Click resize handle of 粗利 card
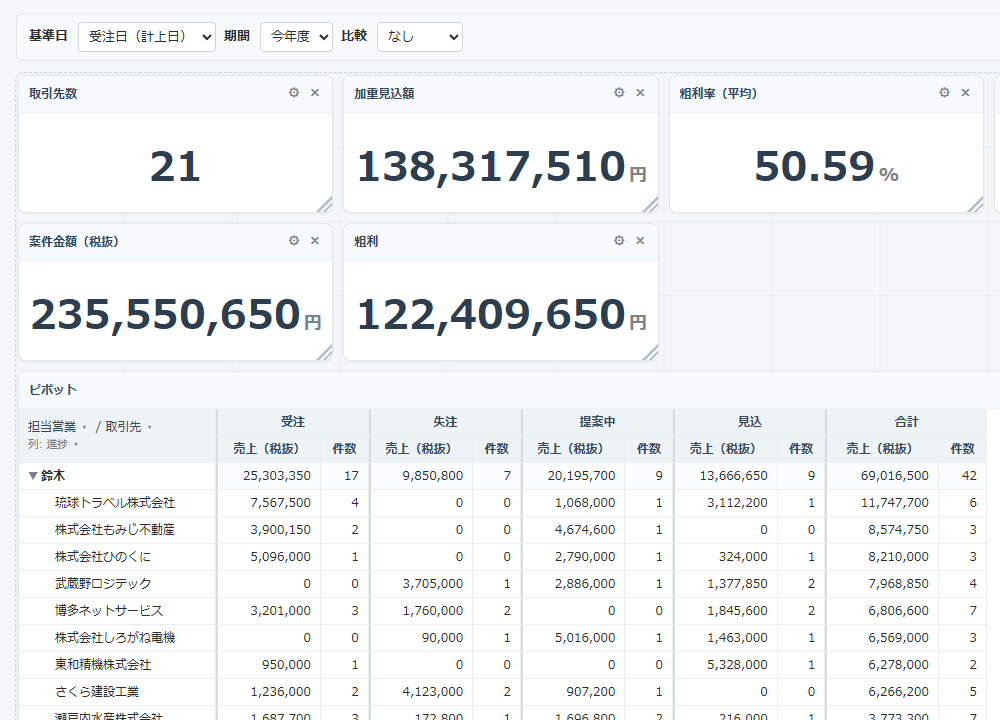Image resolution: width=1000 pixels, height=720 pixels. pyautogui.click(x=650, y=352)
